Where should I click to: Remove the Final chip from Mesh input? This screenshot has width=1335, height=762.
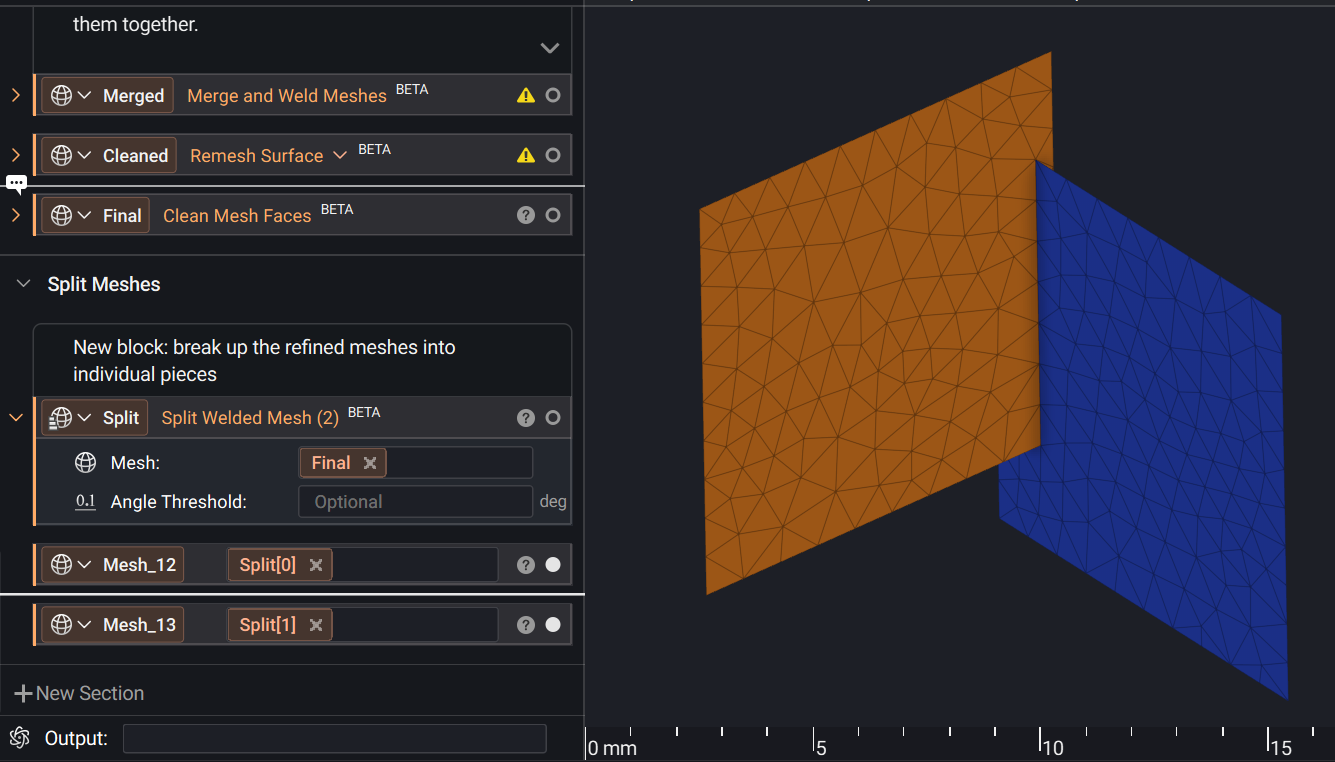coord(370,463)
